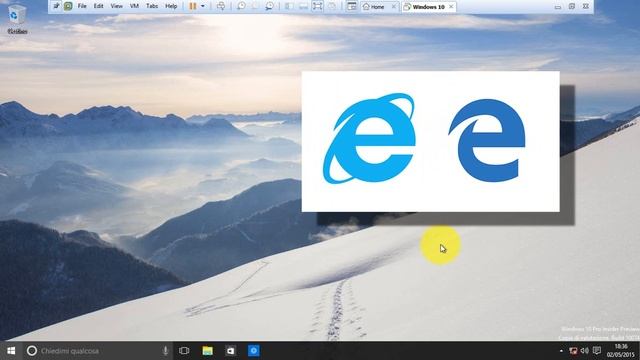
Task: Click the Internet Explorer logo in image
Action: 369,138
